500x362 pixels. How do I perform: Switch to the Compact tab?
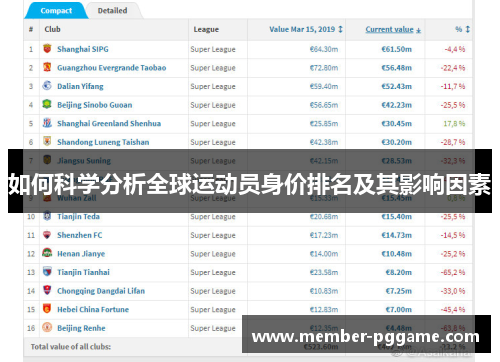(x=56, y=11)
